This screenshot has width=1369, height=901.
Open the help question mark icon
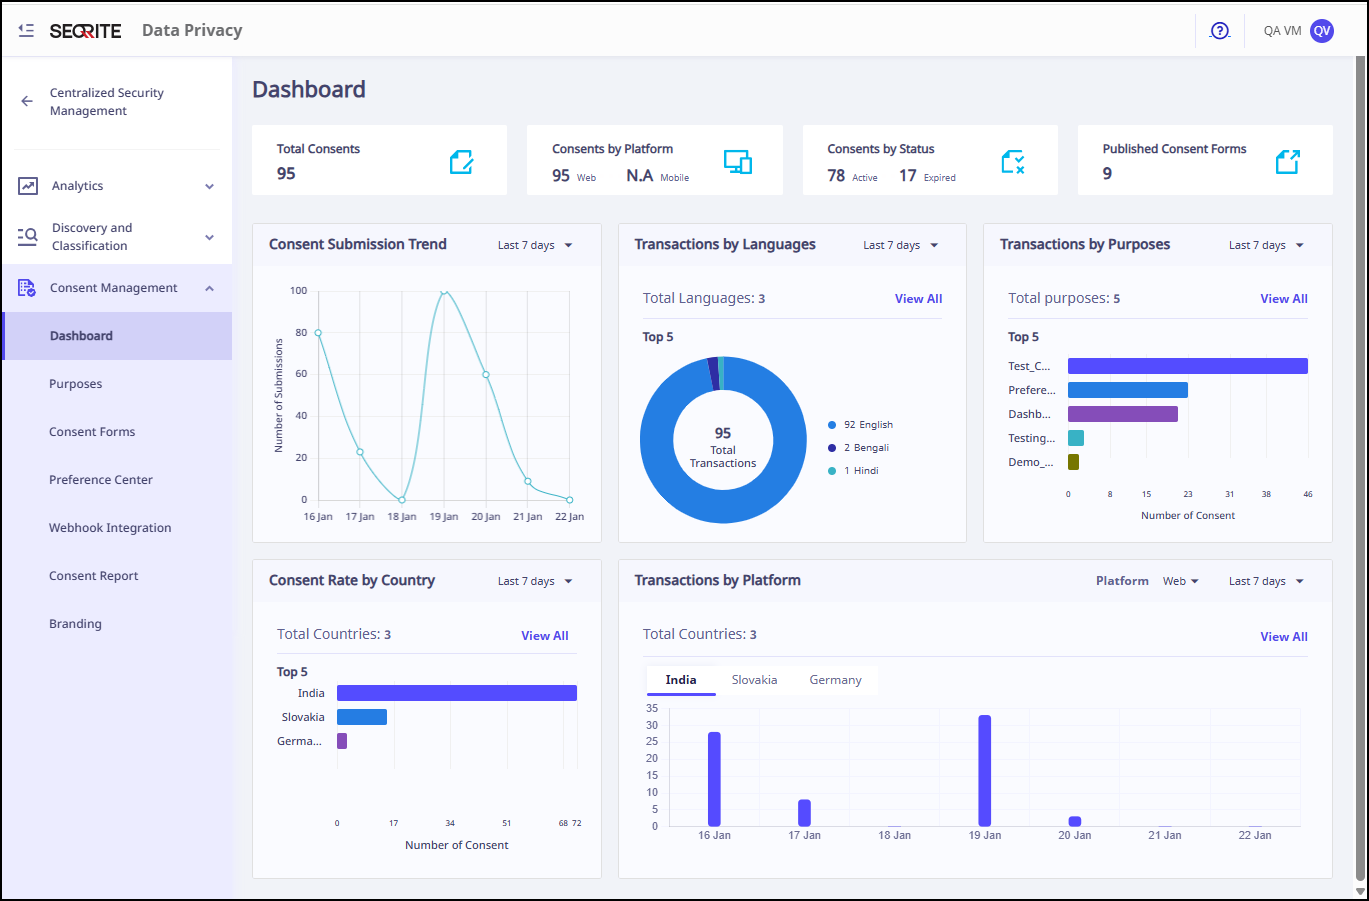1219,31
